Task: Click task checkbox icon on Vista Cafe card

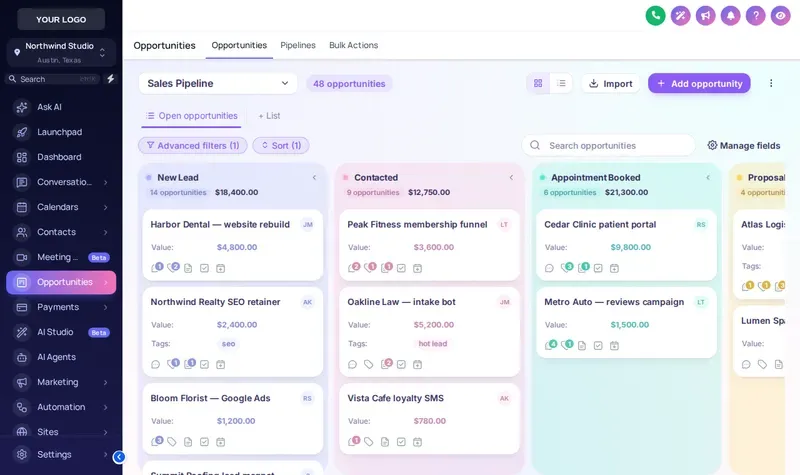Action: point(401,442)
